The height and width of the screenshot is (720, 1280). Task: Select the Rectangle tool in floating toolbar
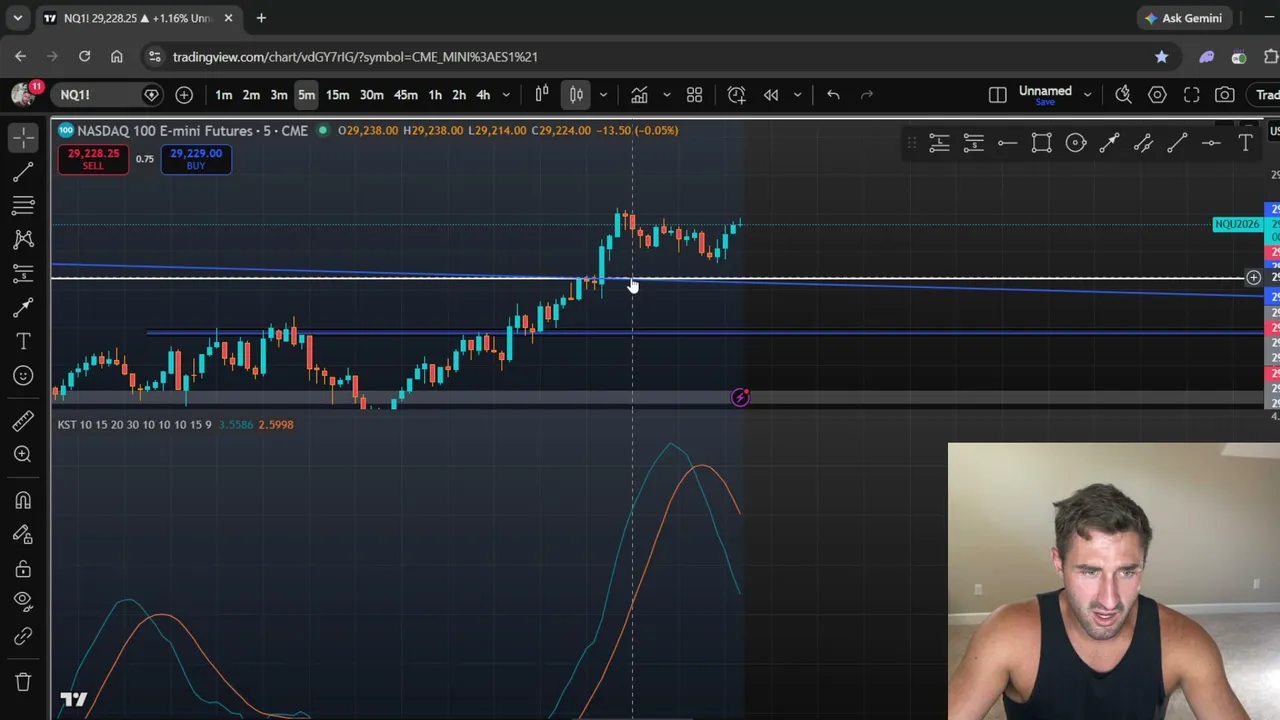1041,144
